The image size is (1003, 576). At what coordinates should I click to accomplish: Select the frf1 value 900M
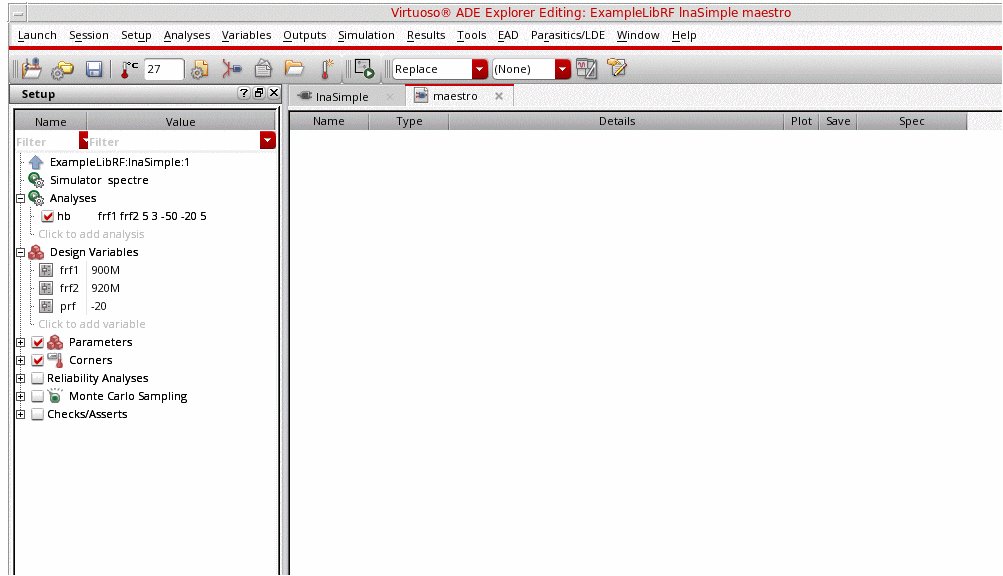point(106,270)
